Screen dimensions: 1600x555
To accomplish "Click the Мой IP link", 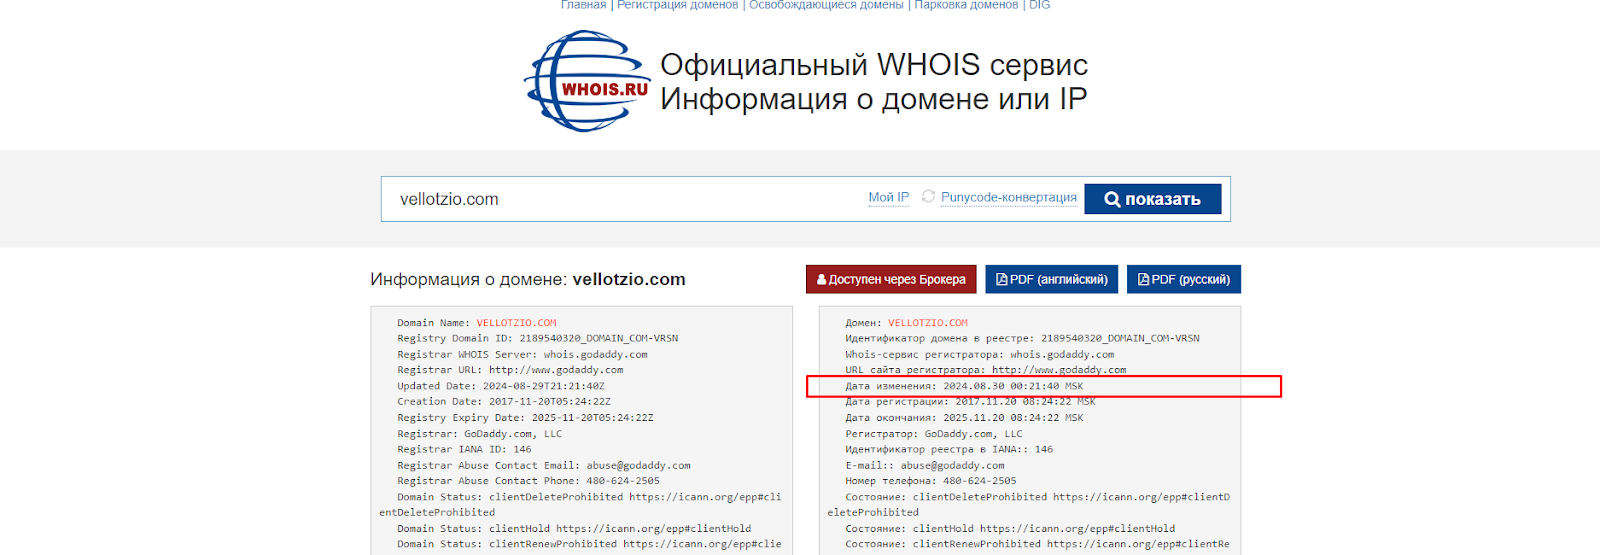I will (888, 197).
